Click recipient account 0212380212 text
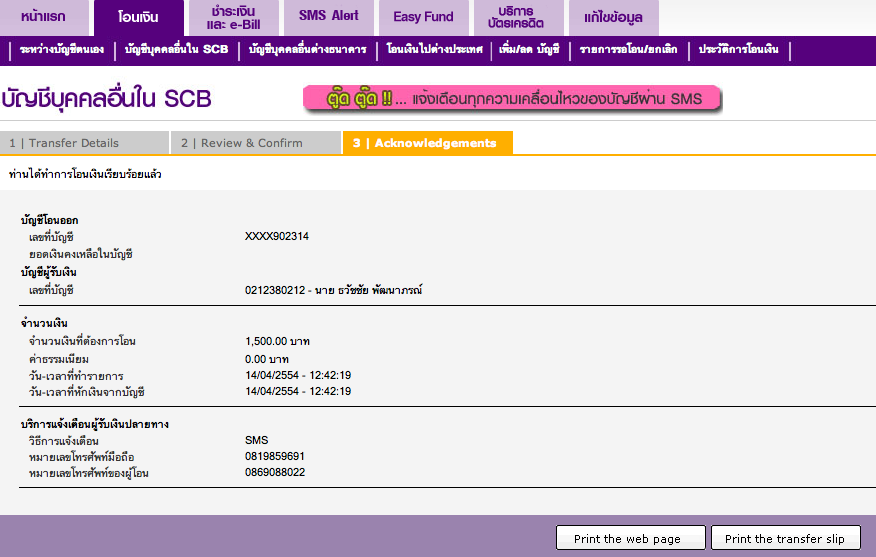876x557 pixels. coord(334,291)
